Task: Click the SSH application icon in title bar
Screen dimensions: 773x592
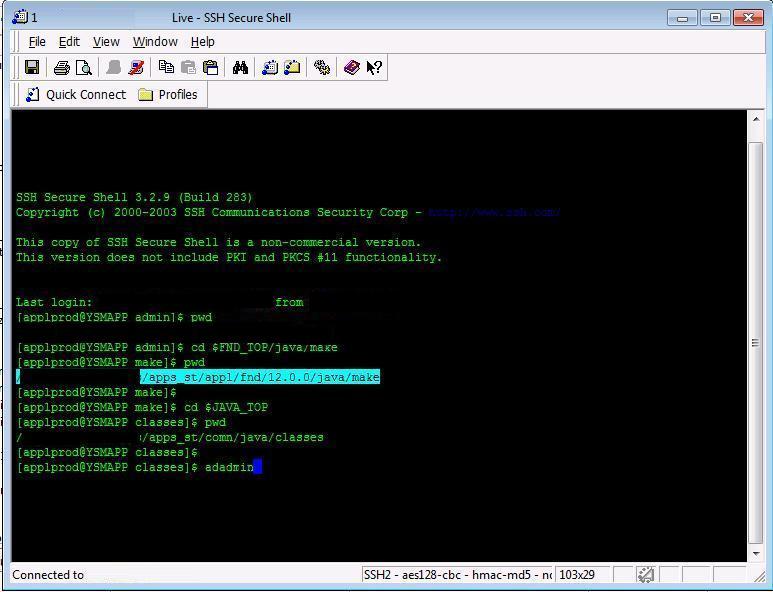Action: 20,17
